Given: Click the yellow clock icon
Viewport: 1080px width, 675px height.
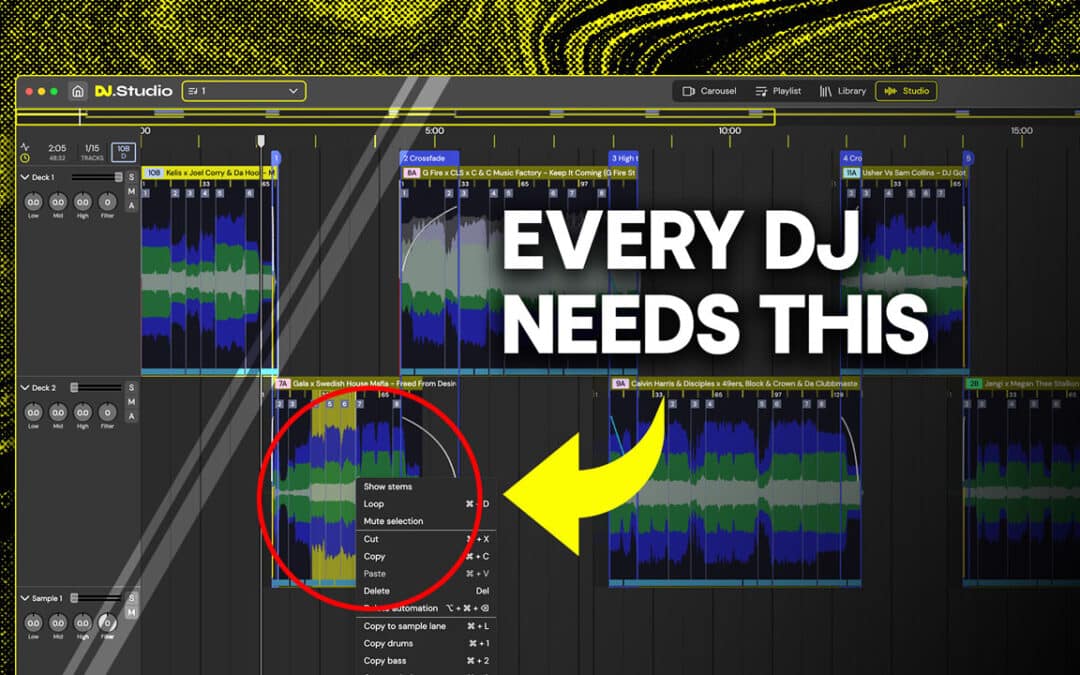Looking at the screenshot, I should point(25,158).
